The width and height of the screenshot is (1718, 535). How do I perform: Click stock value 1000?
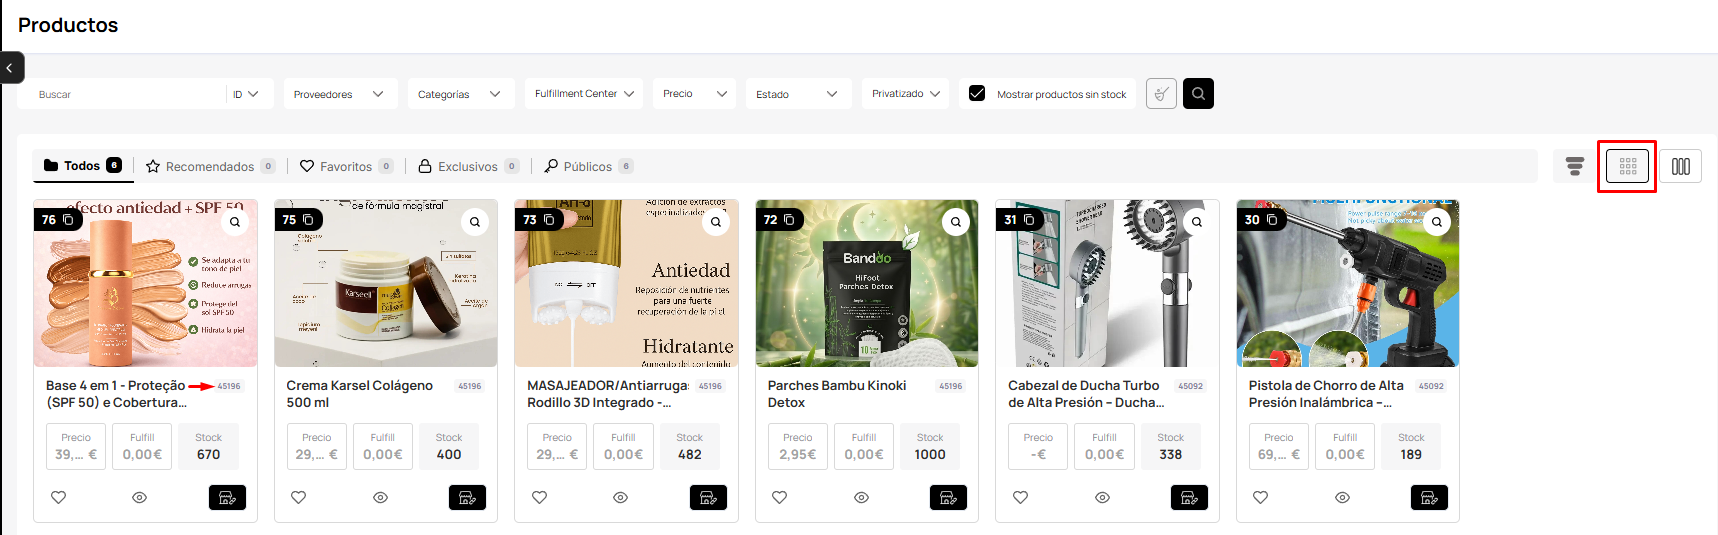point(930,454)
